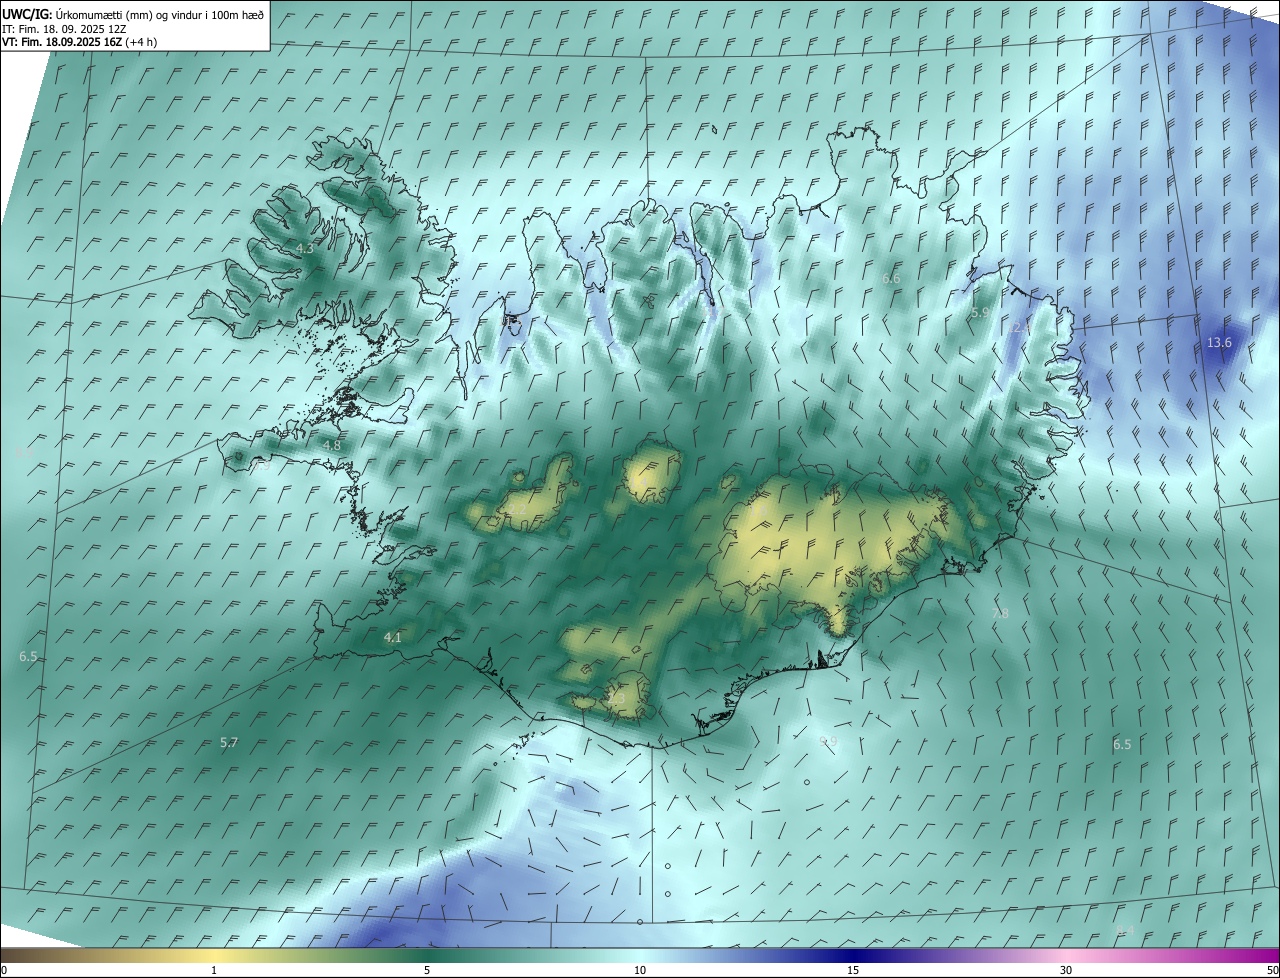Click the 6.6 value label on the map
The height and width of the screenshot is (978, 1280).
point(891,278)
